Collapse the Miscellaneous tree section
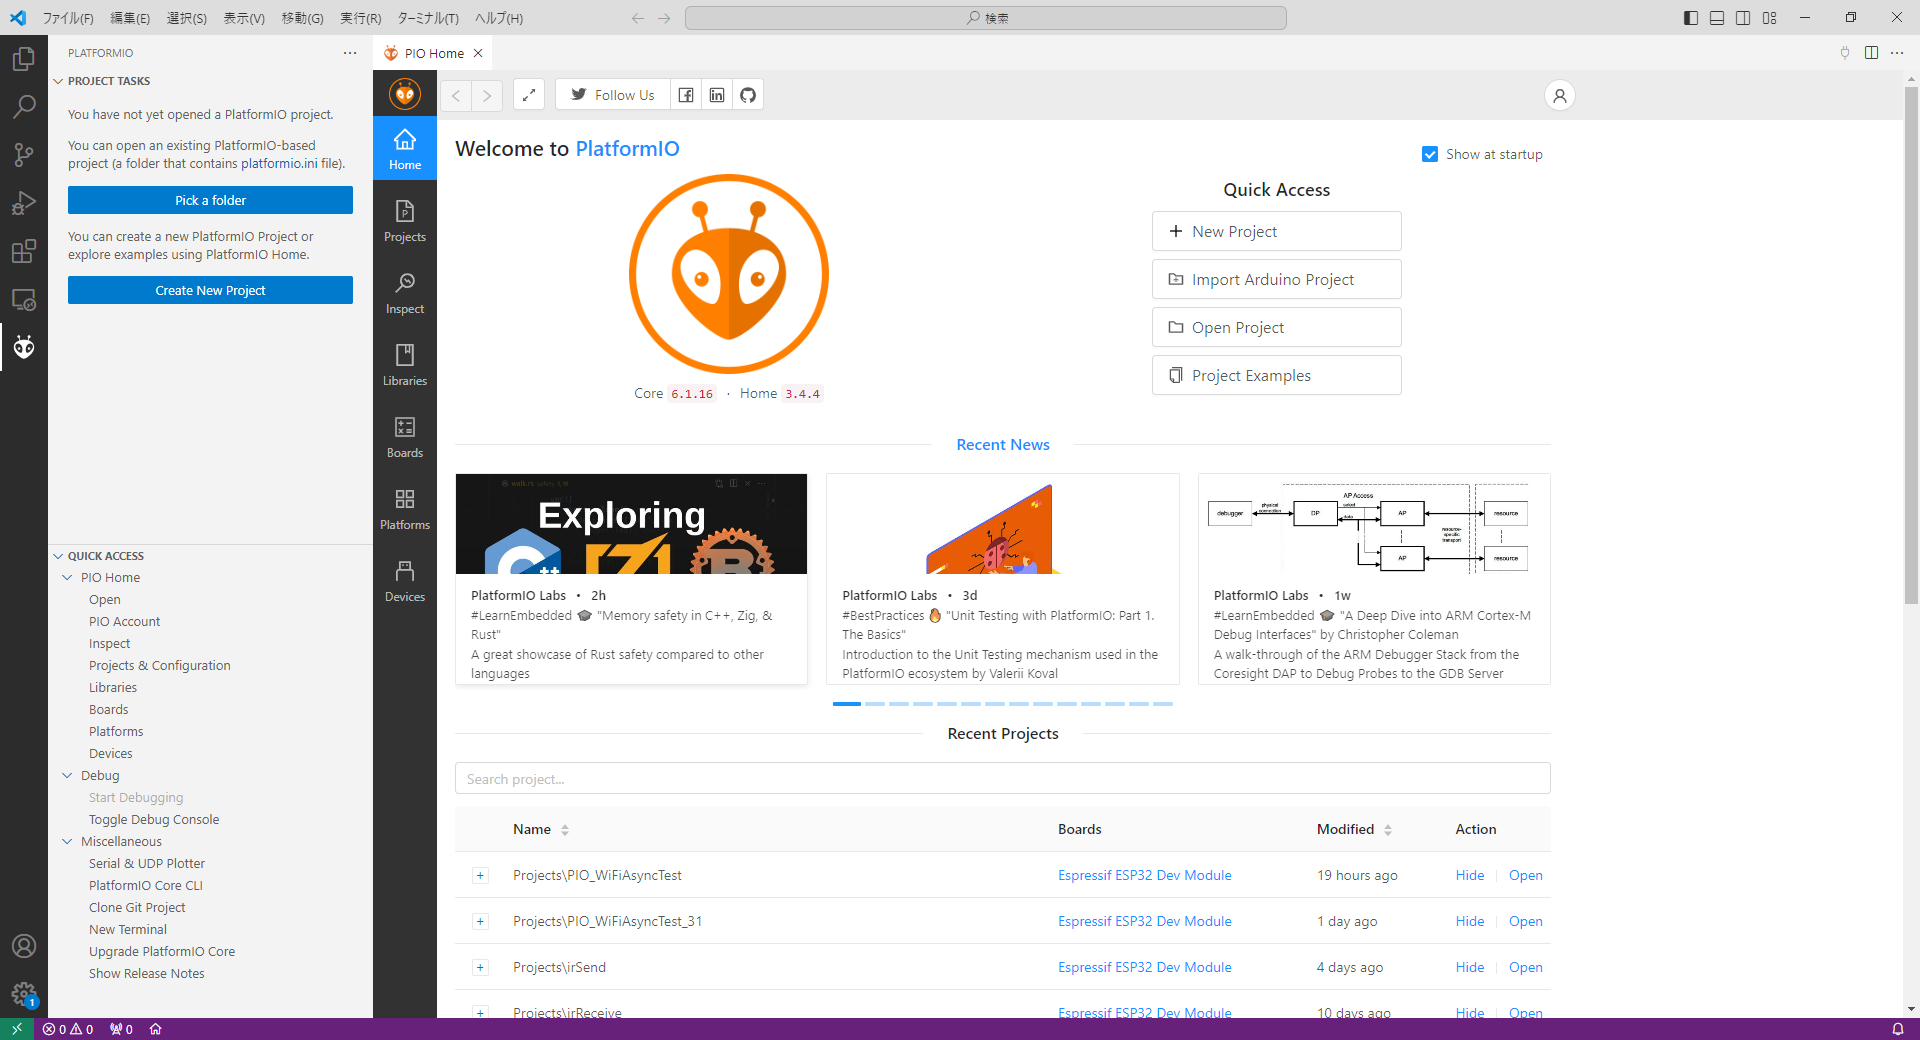1920x1040 pixels. pos(67,842)
